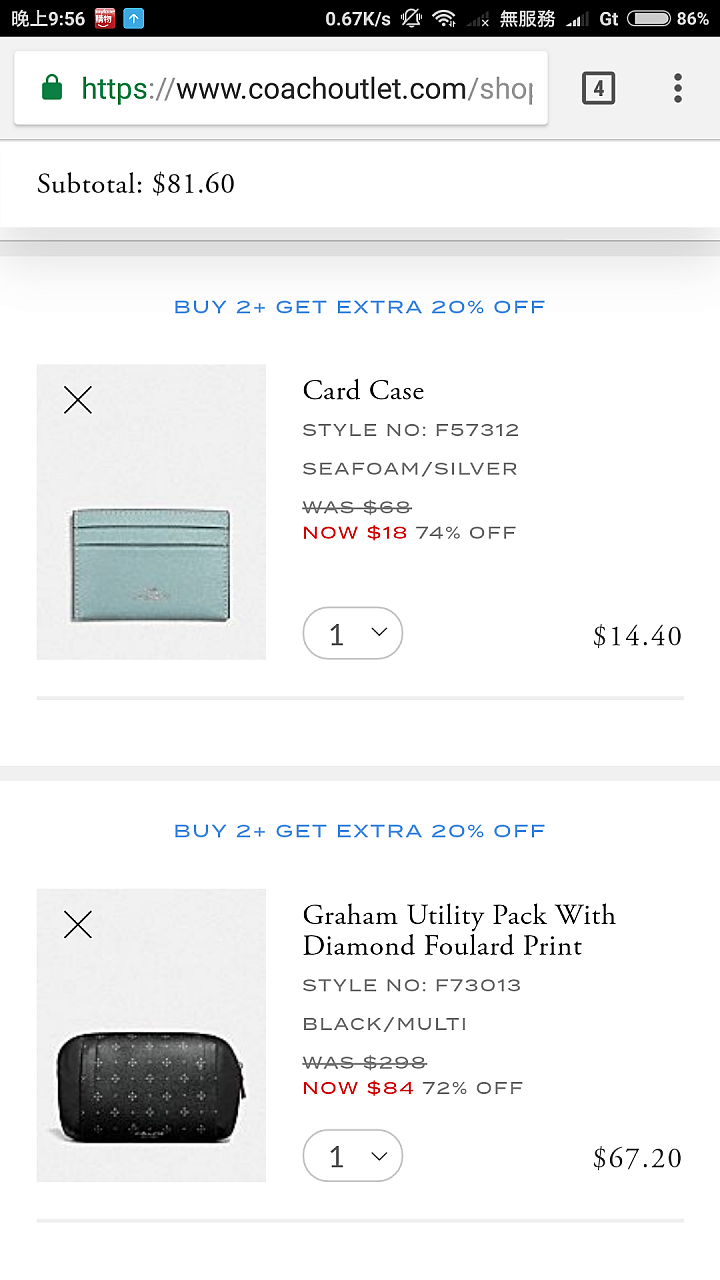Tap the battery icon in status bar

(649, 18)
